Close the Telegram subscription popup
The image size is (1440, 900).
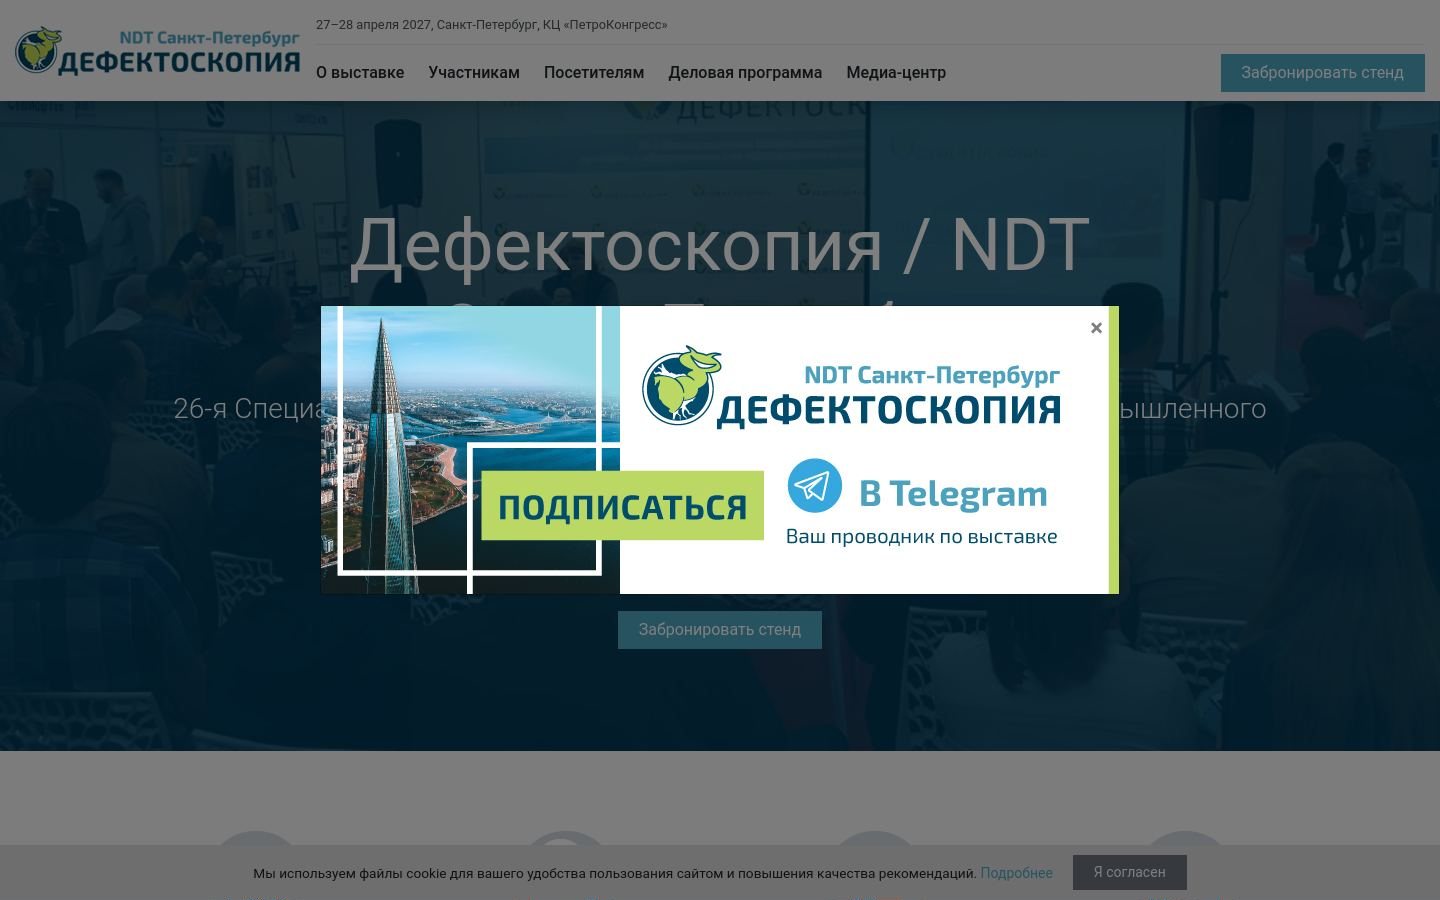pos(1096,328)
